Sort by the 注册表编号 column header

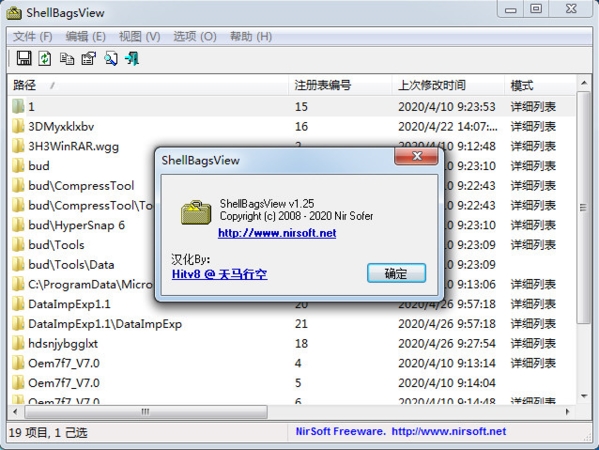340,85
